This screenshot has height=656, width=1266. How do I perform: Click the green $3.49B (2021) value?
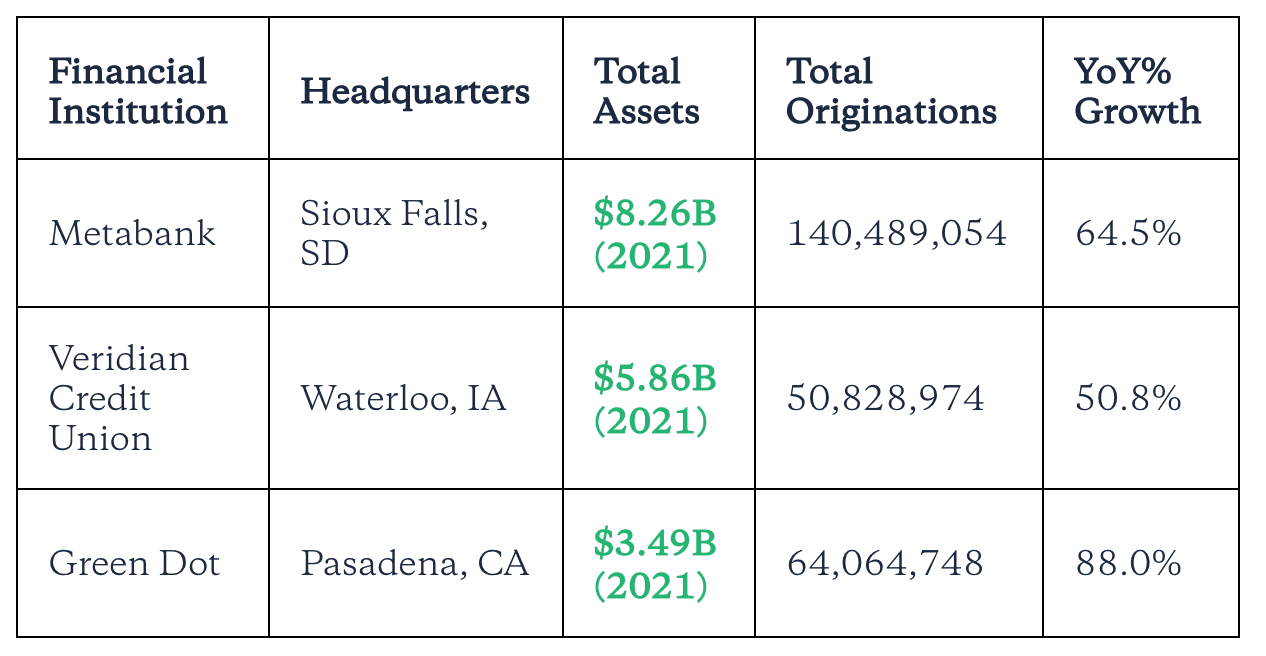coord(655,563)
